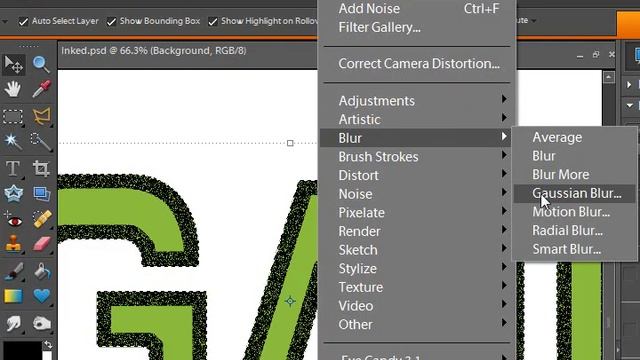The height and width of the screenshot is (360, 640).
Task: Open the Blur filter submenu
Action: 417,138
